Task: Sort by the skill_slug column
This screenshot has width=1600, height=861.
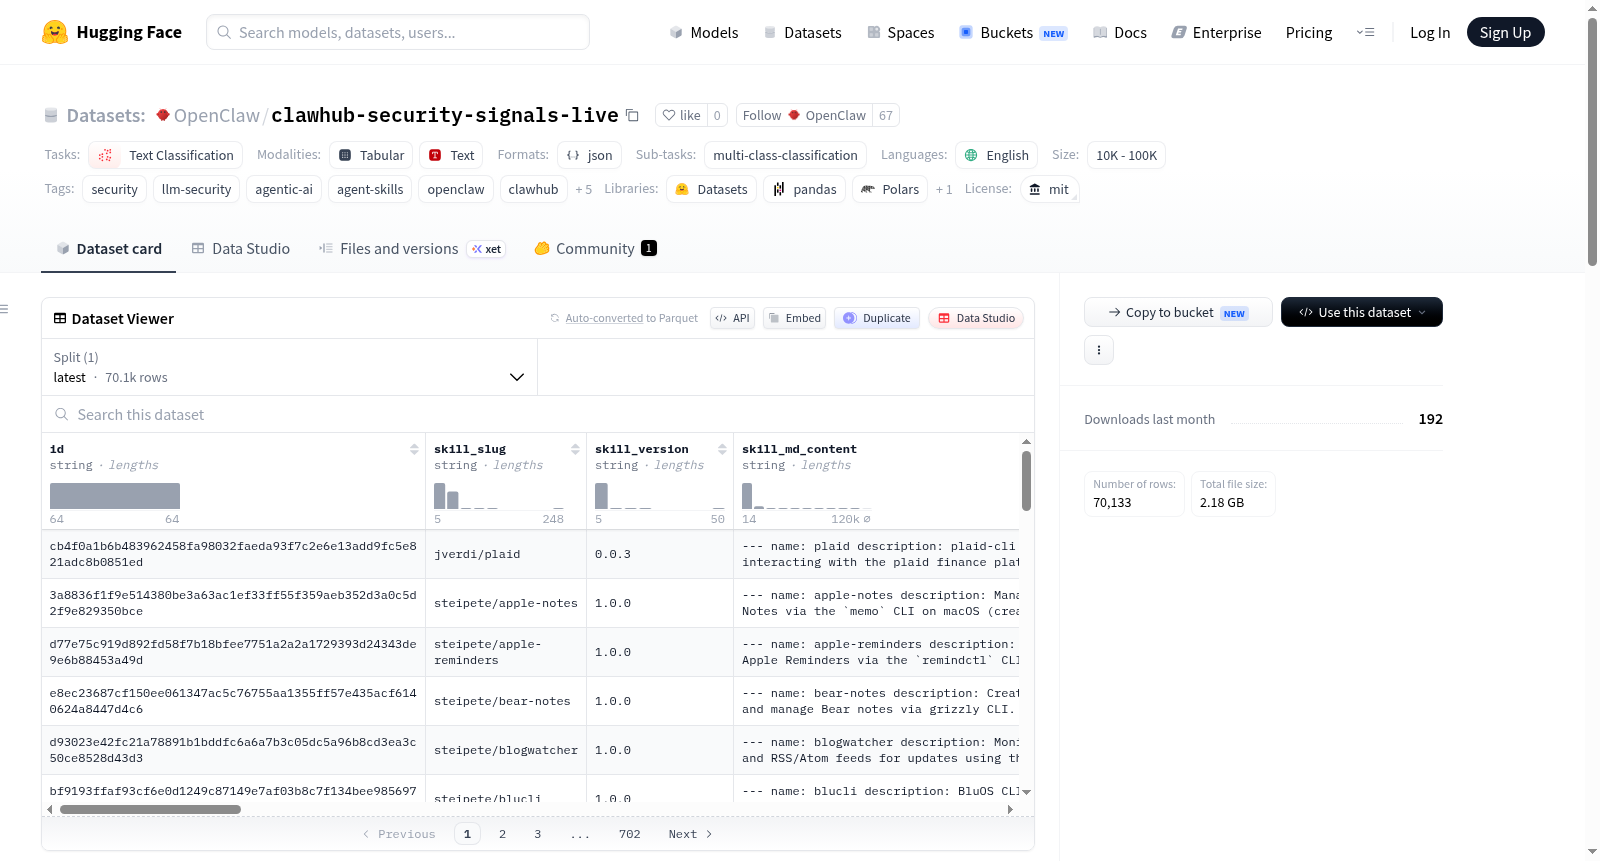Action: pyautogui.click(x=575, y=449)
